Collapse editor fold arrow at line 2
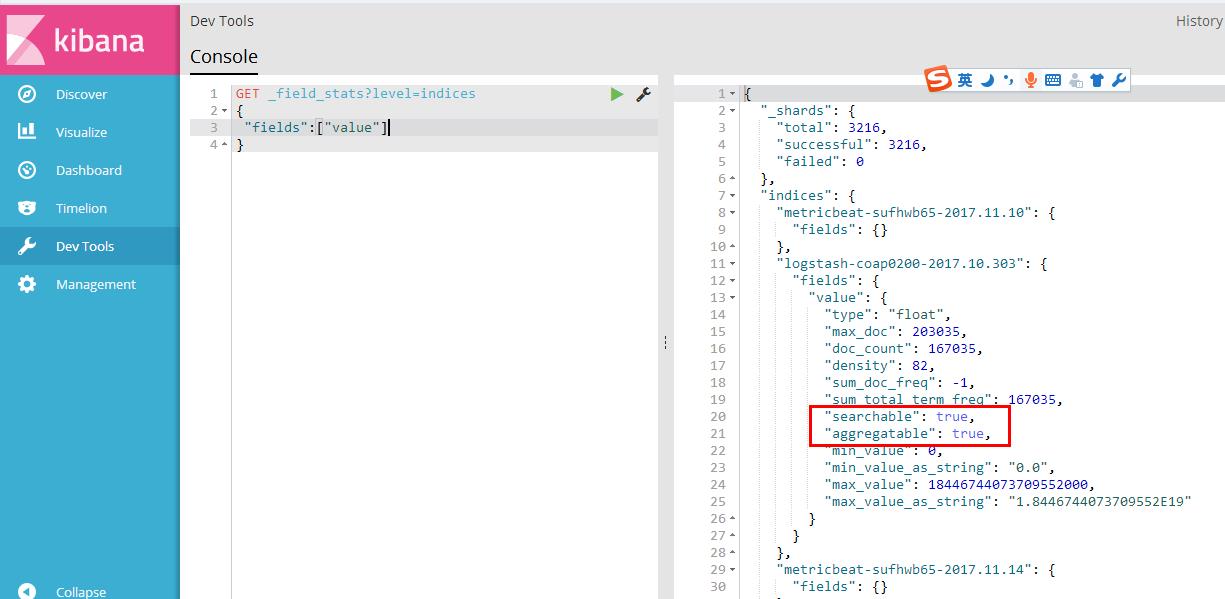Image resolution: width=1225 pixels, height=599 pixels. tap(224, 111)
